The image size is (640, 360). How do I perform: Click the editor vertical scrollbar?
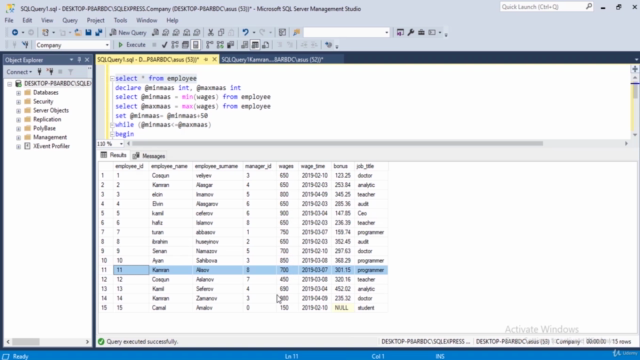pos(635,91)
